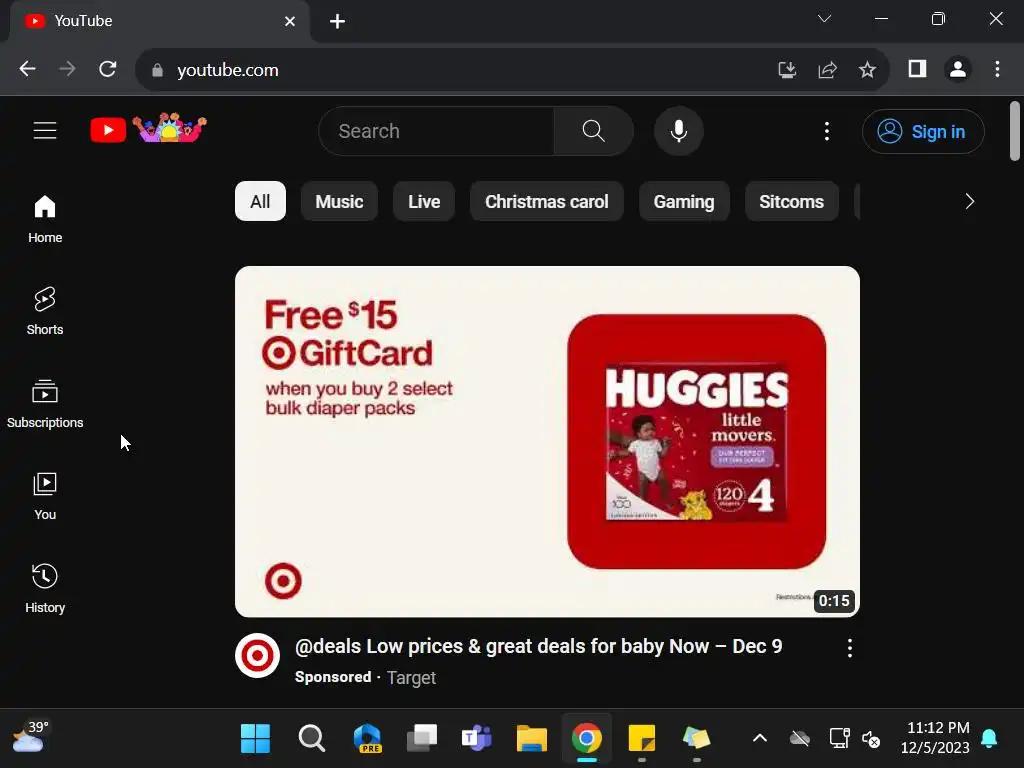Screen dimensions: 1024x768
Task: Select the Gaming filter chip
Action: [x=684, y=201]
